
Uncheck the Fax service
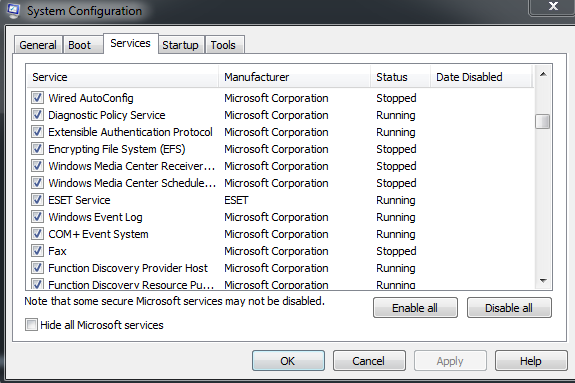click(x=37, y=251)
